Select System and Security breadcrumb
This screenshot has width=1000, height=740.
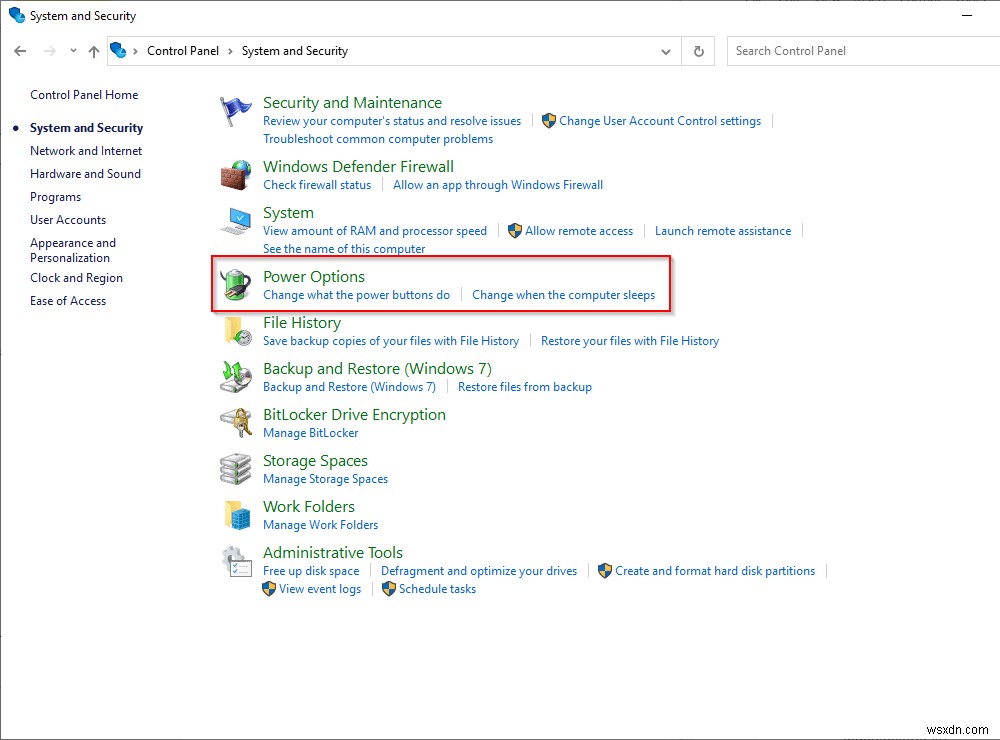pyautogui.click(x=295, y=51)
